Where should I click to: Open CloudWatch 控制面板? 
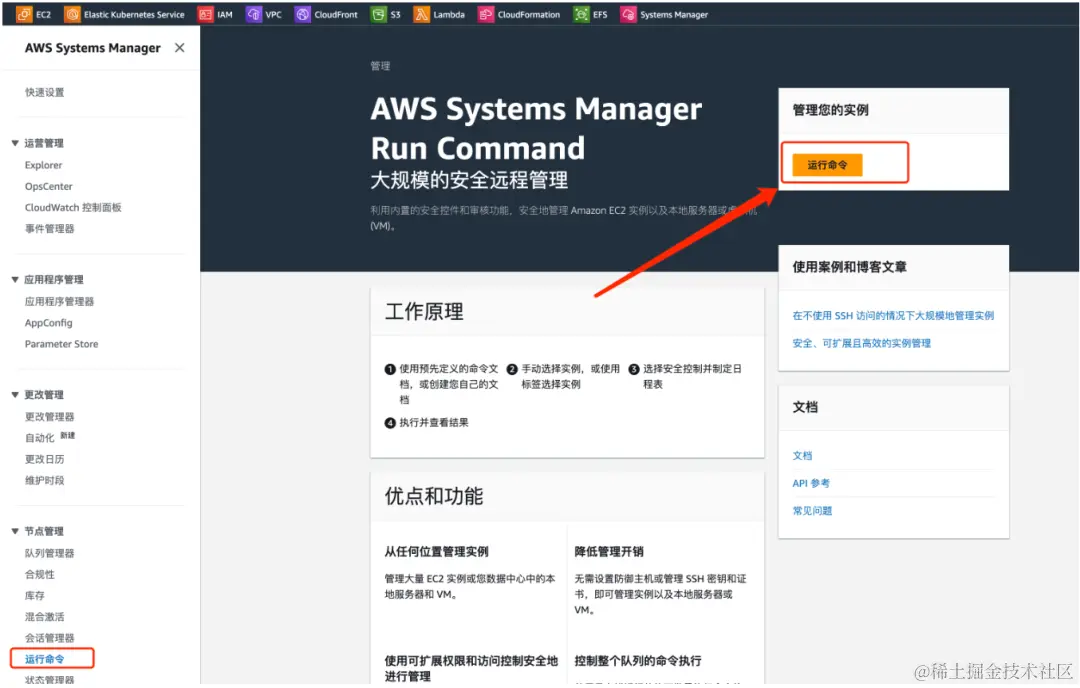pyautogui.click(x=73, y=207)
